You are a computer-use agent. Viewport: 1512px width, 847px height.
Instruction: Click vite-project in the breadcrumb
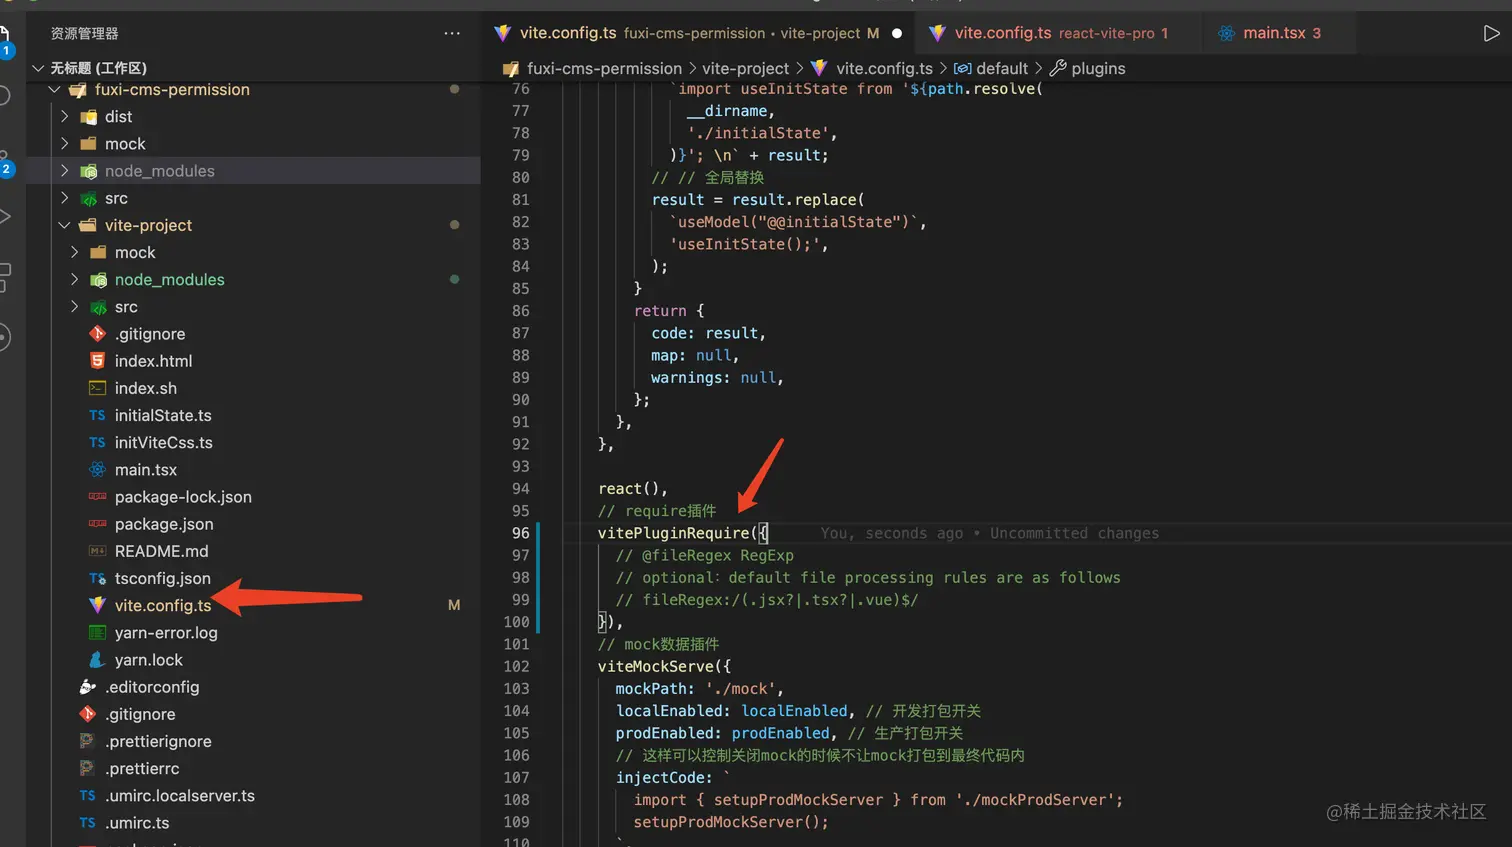point(745,68)
